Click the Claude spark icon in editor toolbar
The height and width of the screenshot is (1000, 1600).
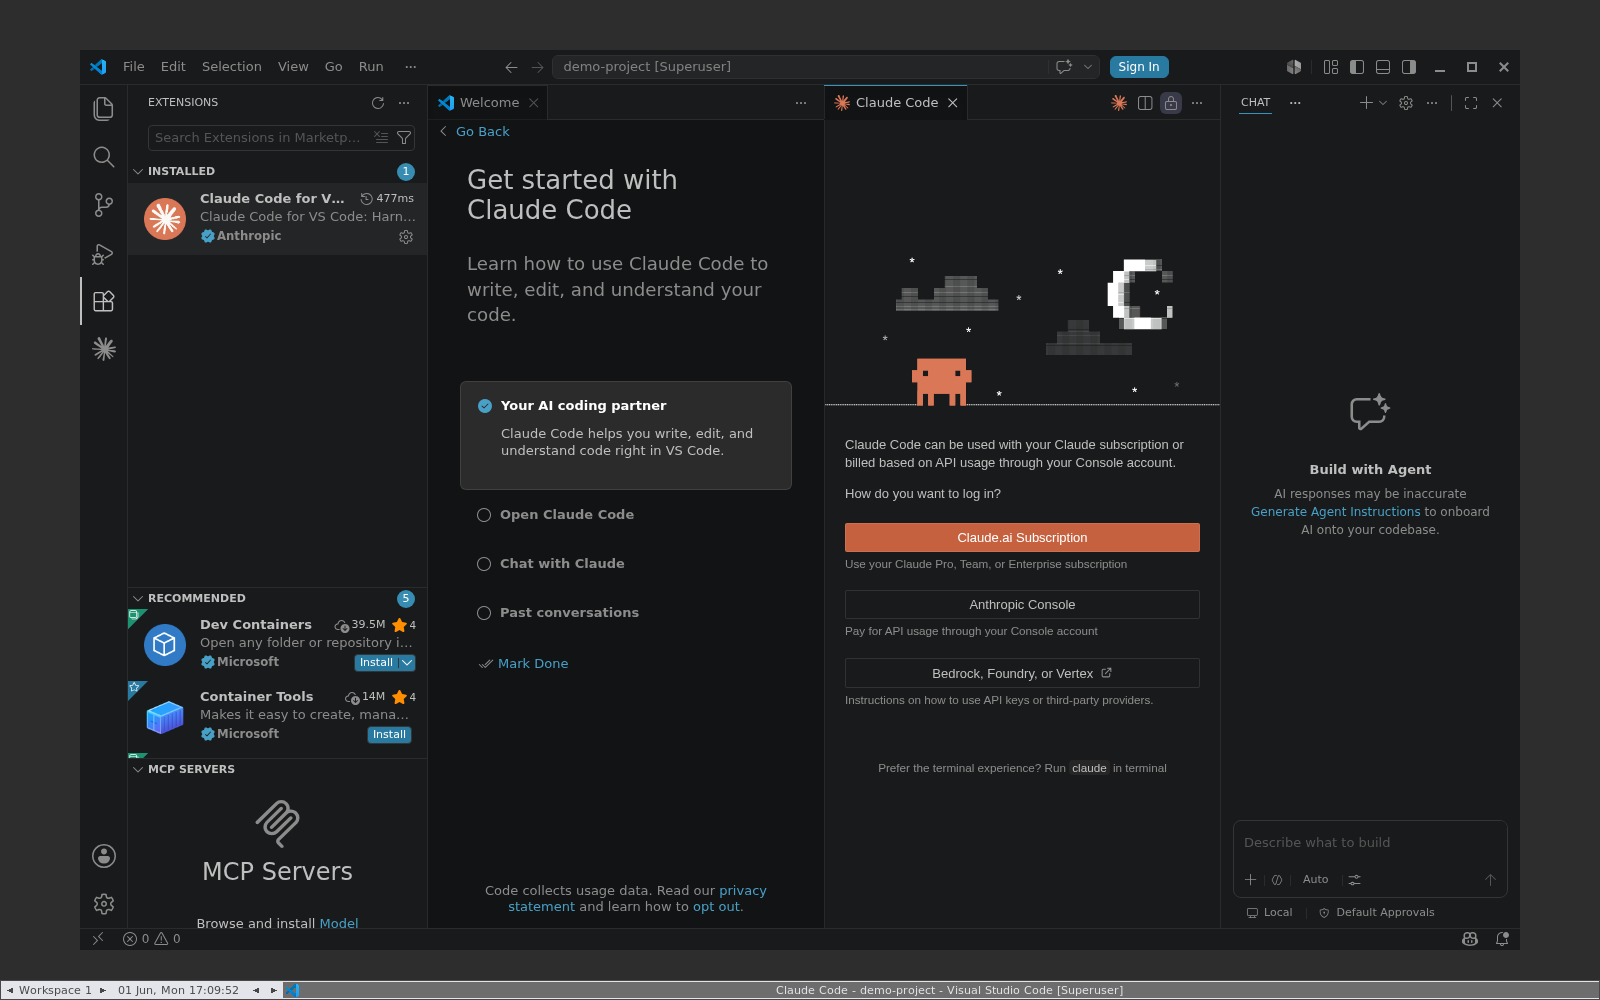[1119, 103]
